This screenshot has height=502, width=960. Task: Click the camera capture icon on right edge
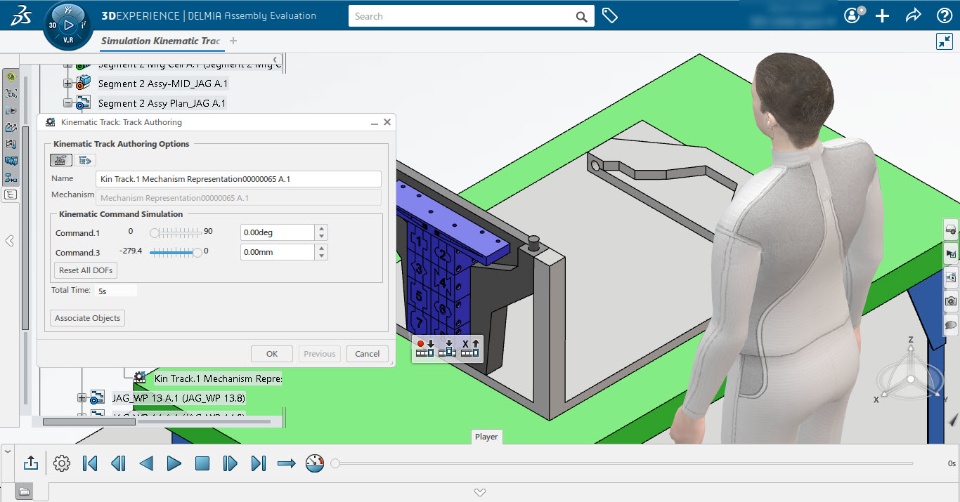point(951,301)
